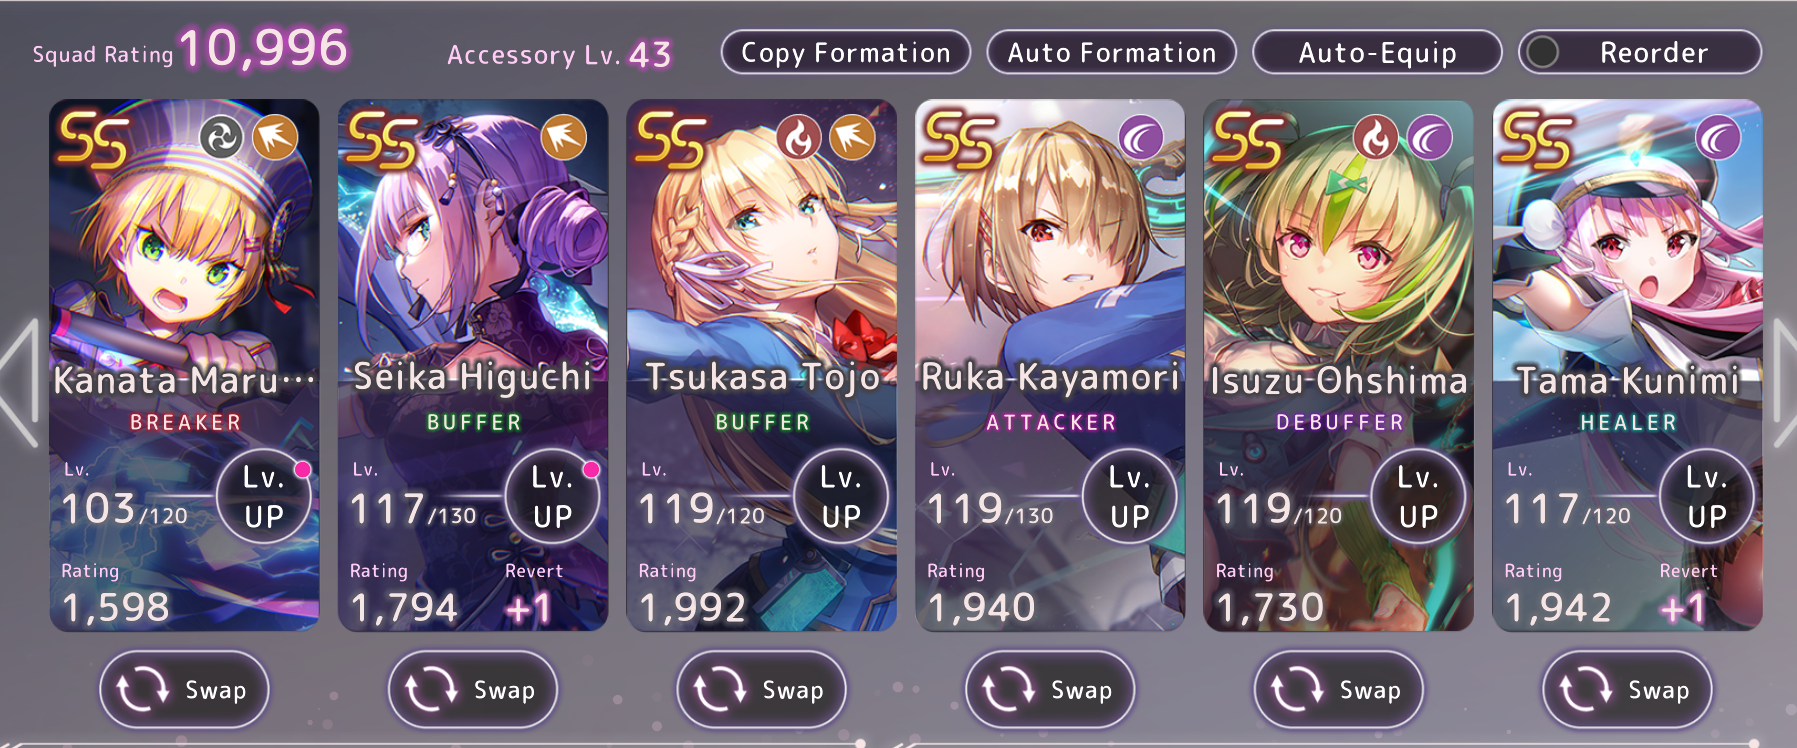The height and width of the screenshot is (748, 1797).
Task: Click the fire element icon on Tsukasa Tojo
Action: (799, 138)
